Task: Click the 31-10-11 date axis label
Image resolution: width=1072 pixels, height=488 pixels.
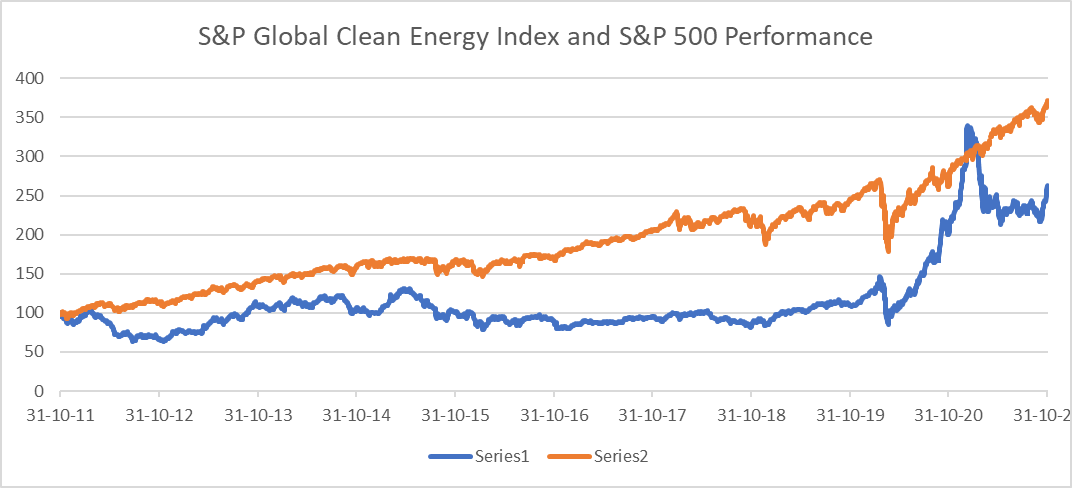Action: tap(61, 414)
